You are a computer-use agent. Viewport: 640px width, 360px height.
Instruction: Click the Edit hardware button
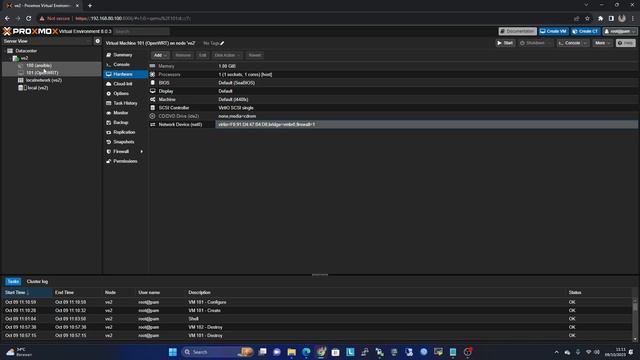[x=202, y=55]
